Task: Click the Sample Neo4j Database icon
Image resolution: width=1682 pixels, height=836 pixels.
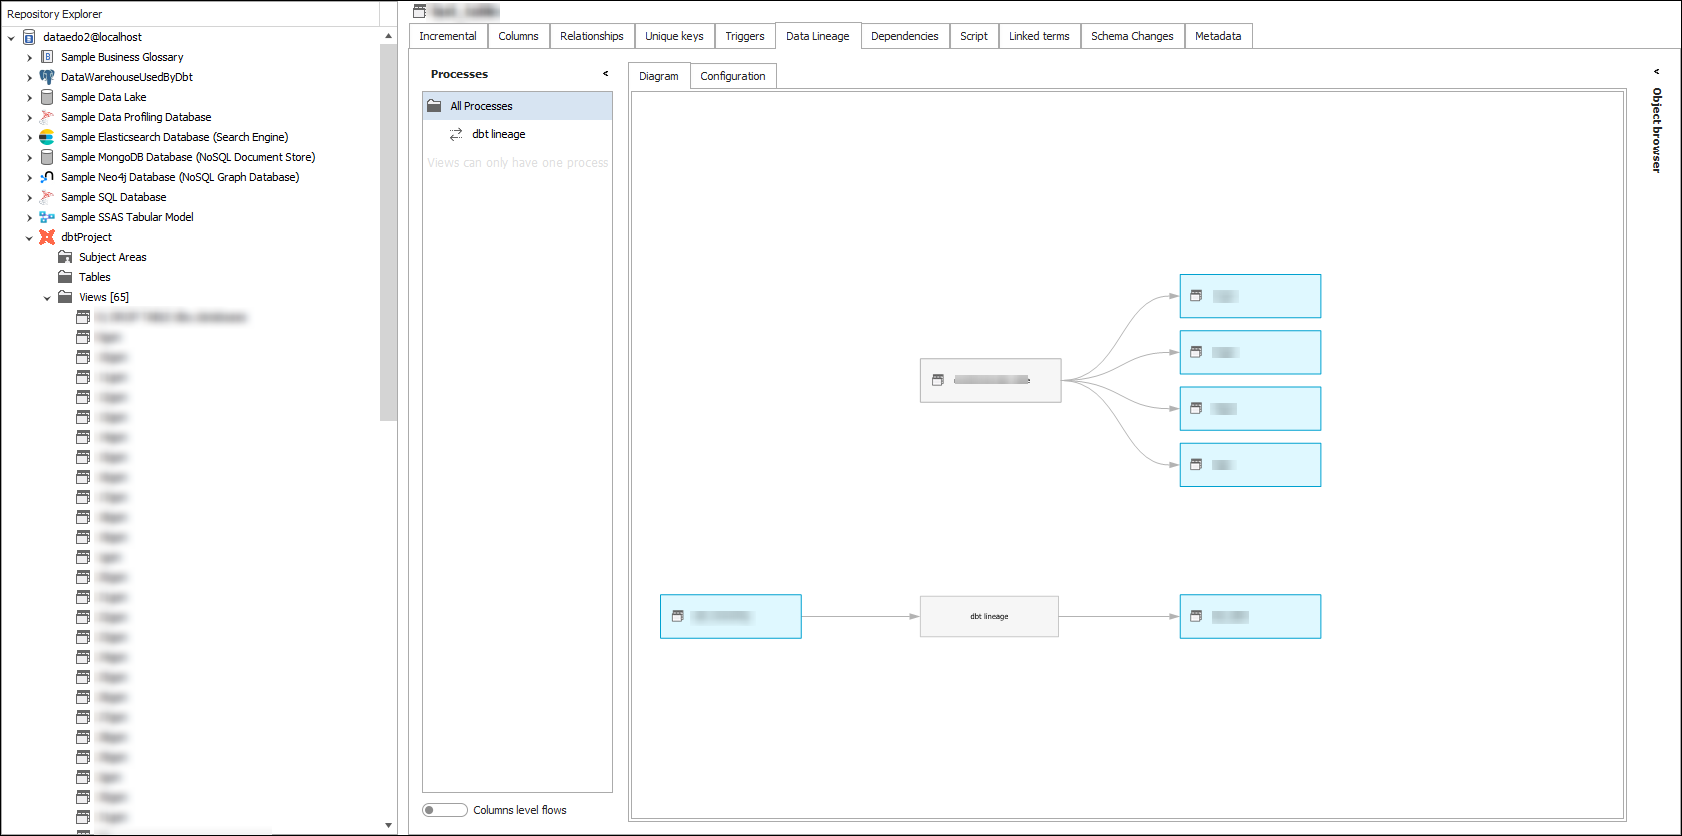Action: click(x=47, y=177)
